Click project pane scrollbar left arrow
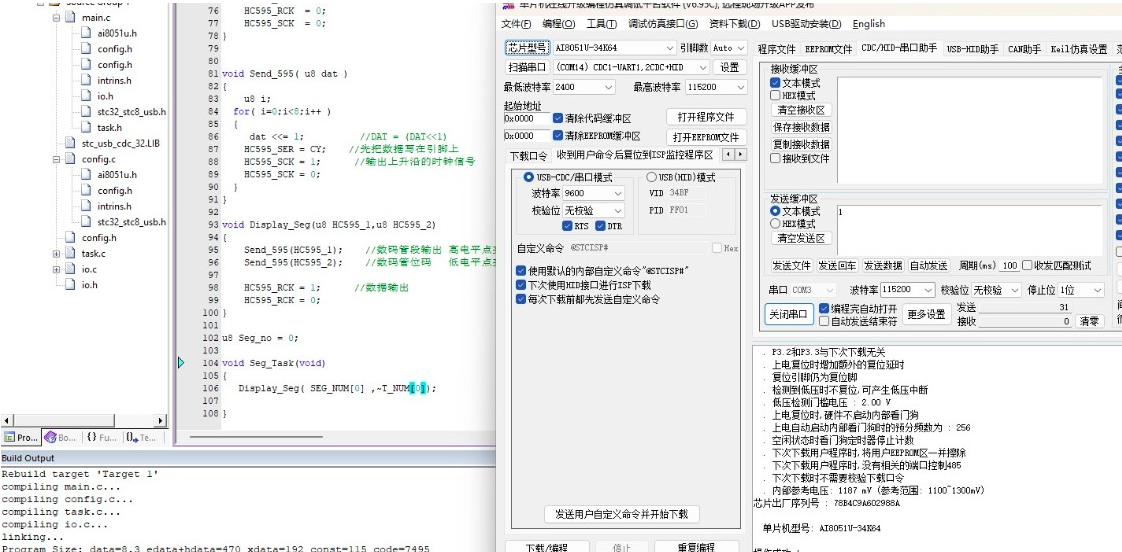 pos(6,421)
